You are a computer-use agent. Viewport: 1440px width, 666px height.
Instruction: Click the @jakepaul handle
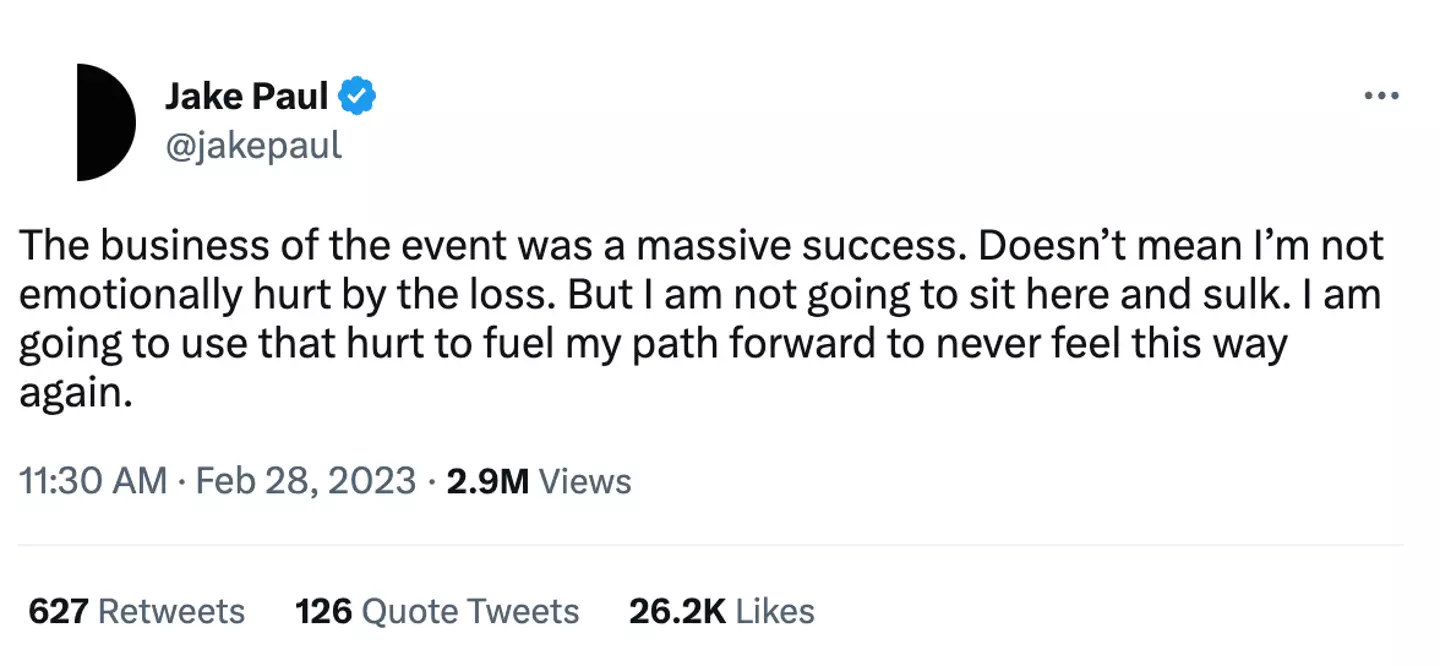click(x=253, y=146)
